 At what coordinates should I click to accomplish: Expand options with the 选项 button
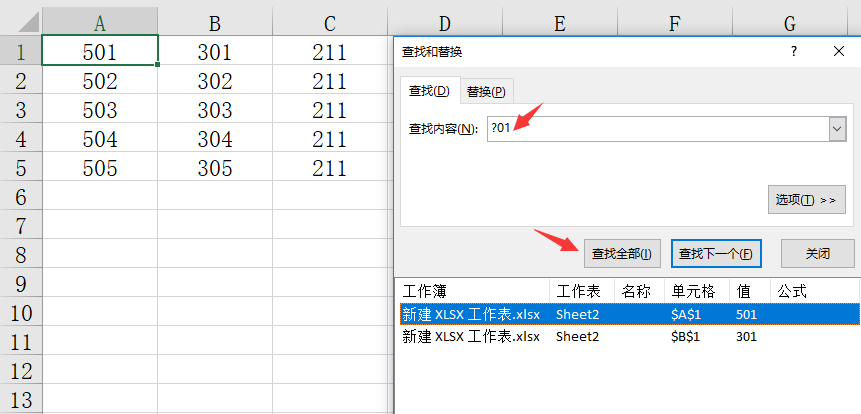pos(804,200)
